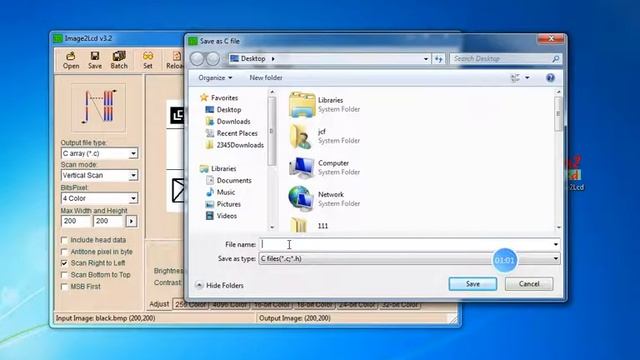Select the Computer icon in file list
Image resolution: width=640 pixels, height=360 pixels.
pyautogui.click(x=301, y=168)
